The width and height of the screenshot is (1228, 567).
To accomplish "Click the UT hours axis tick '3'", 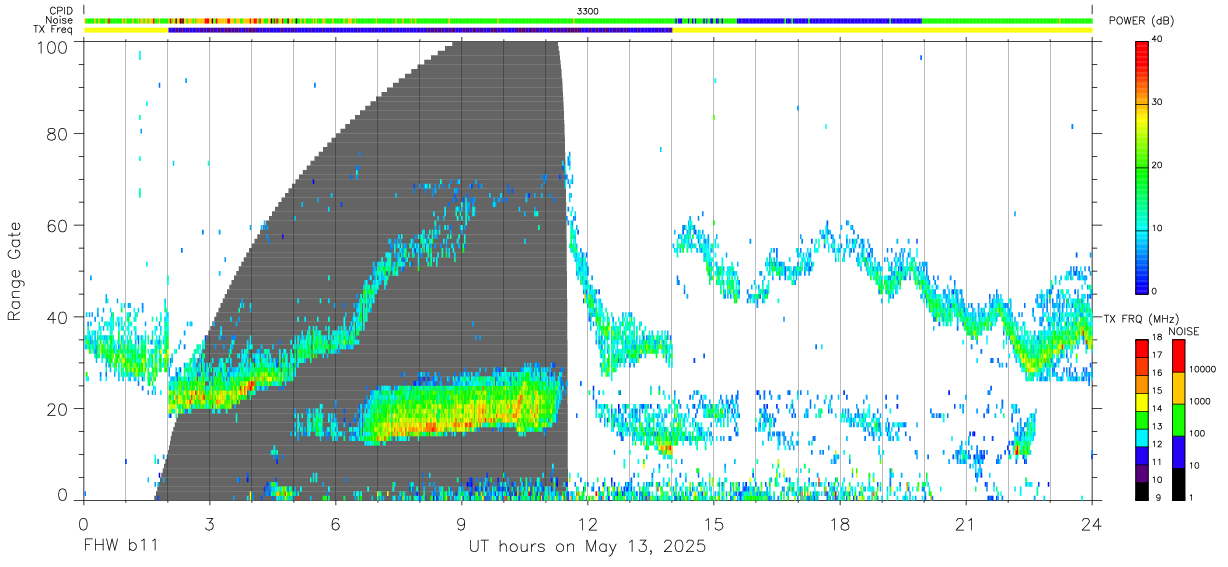I will [209, 524].
